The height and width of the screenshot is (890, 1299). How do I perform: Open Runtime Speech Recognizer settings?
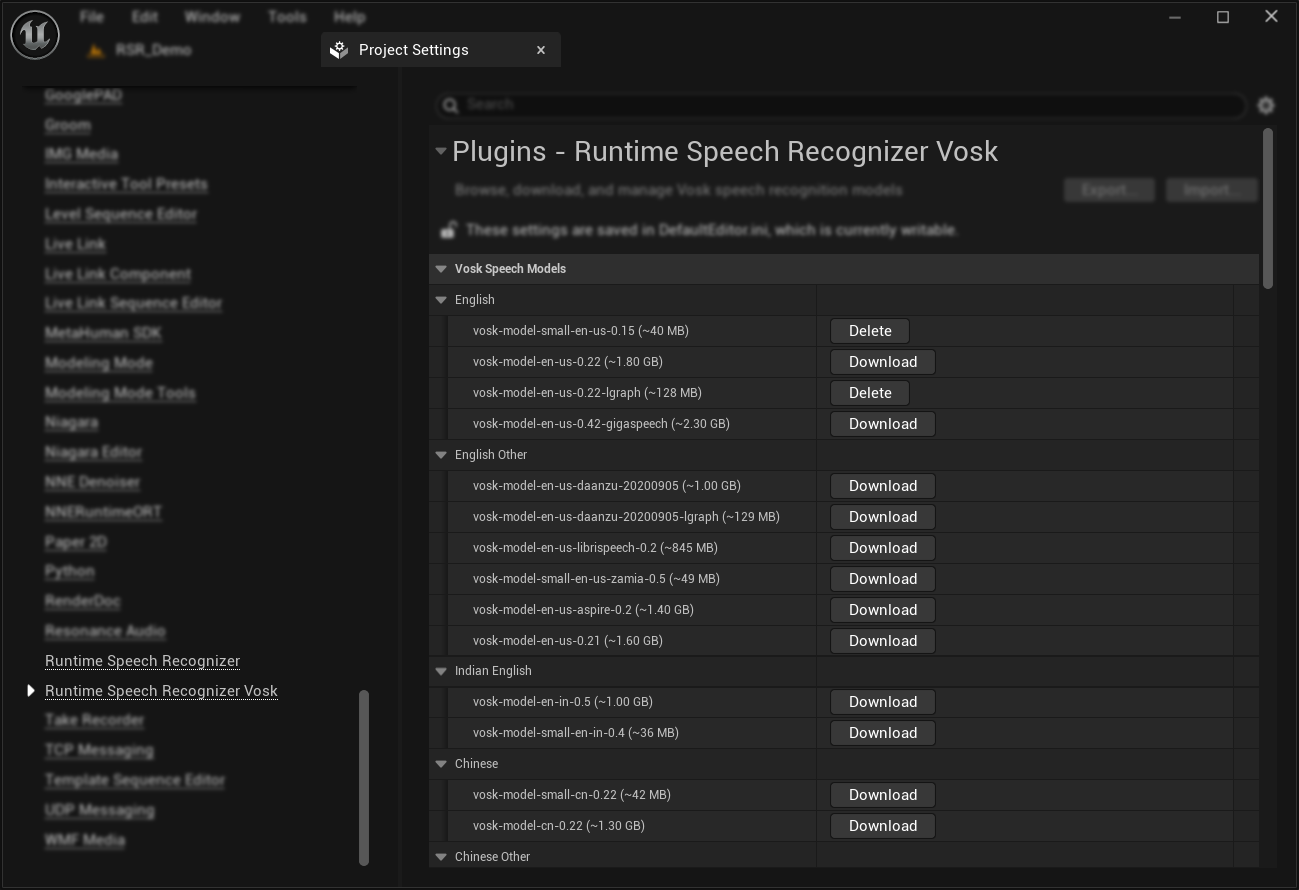coord(142,661)
